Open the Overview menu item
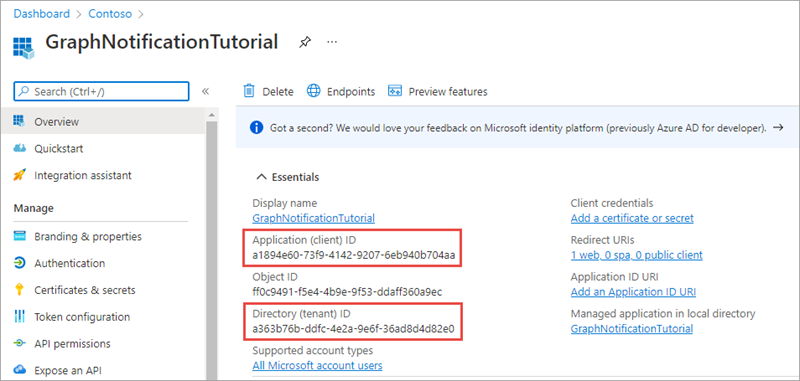Viewport: 800px width, 381px height. [103, 121]
